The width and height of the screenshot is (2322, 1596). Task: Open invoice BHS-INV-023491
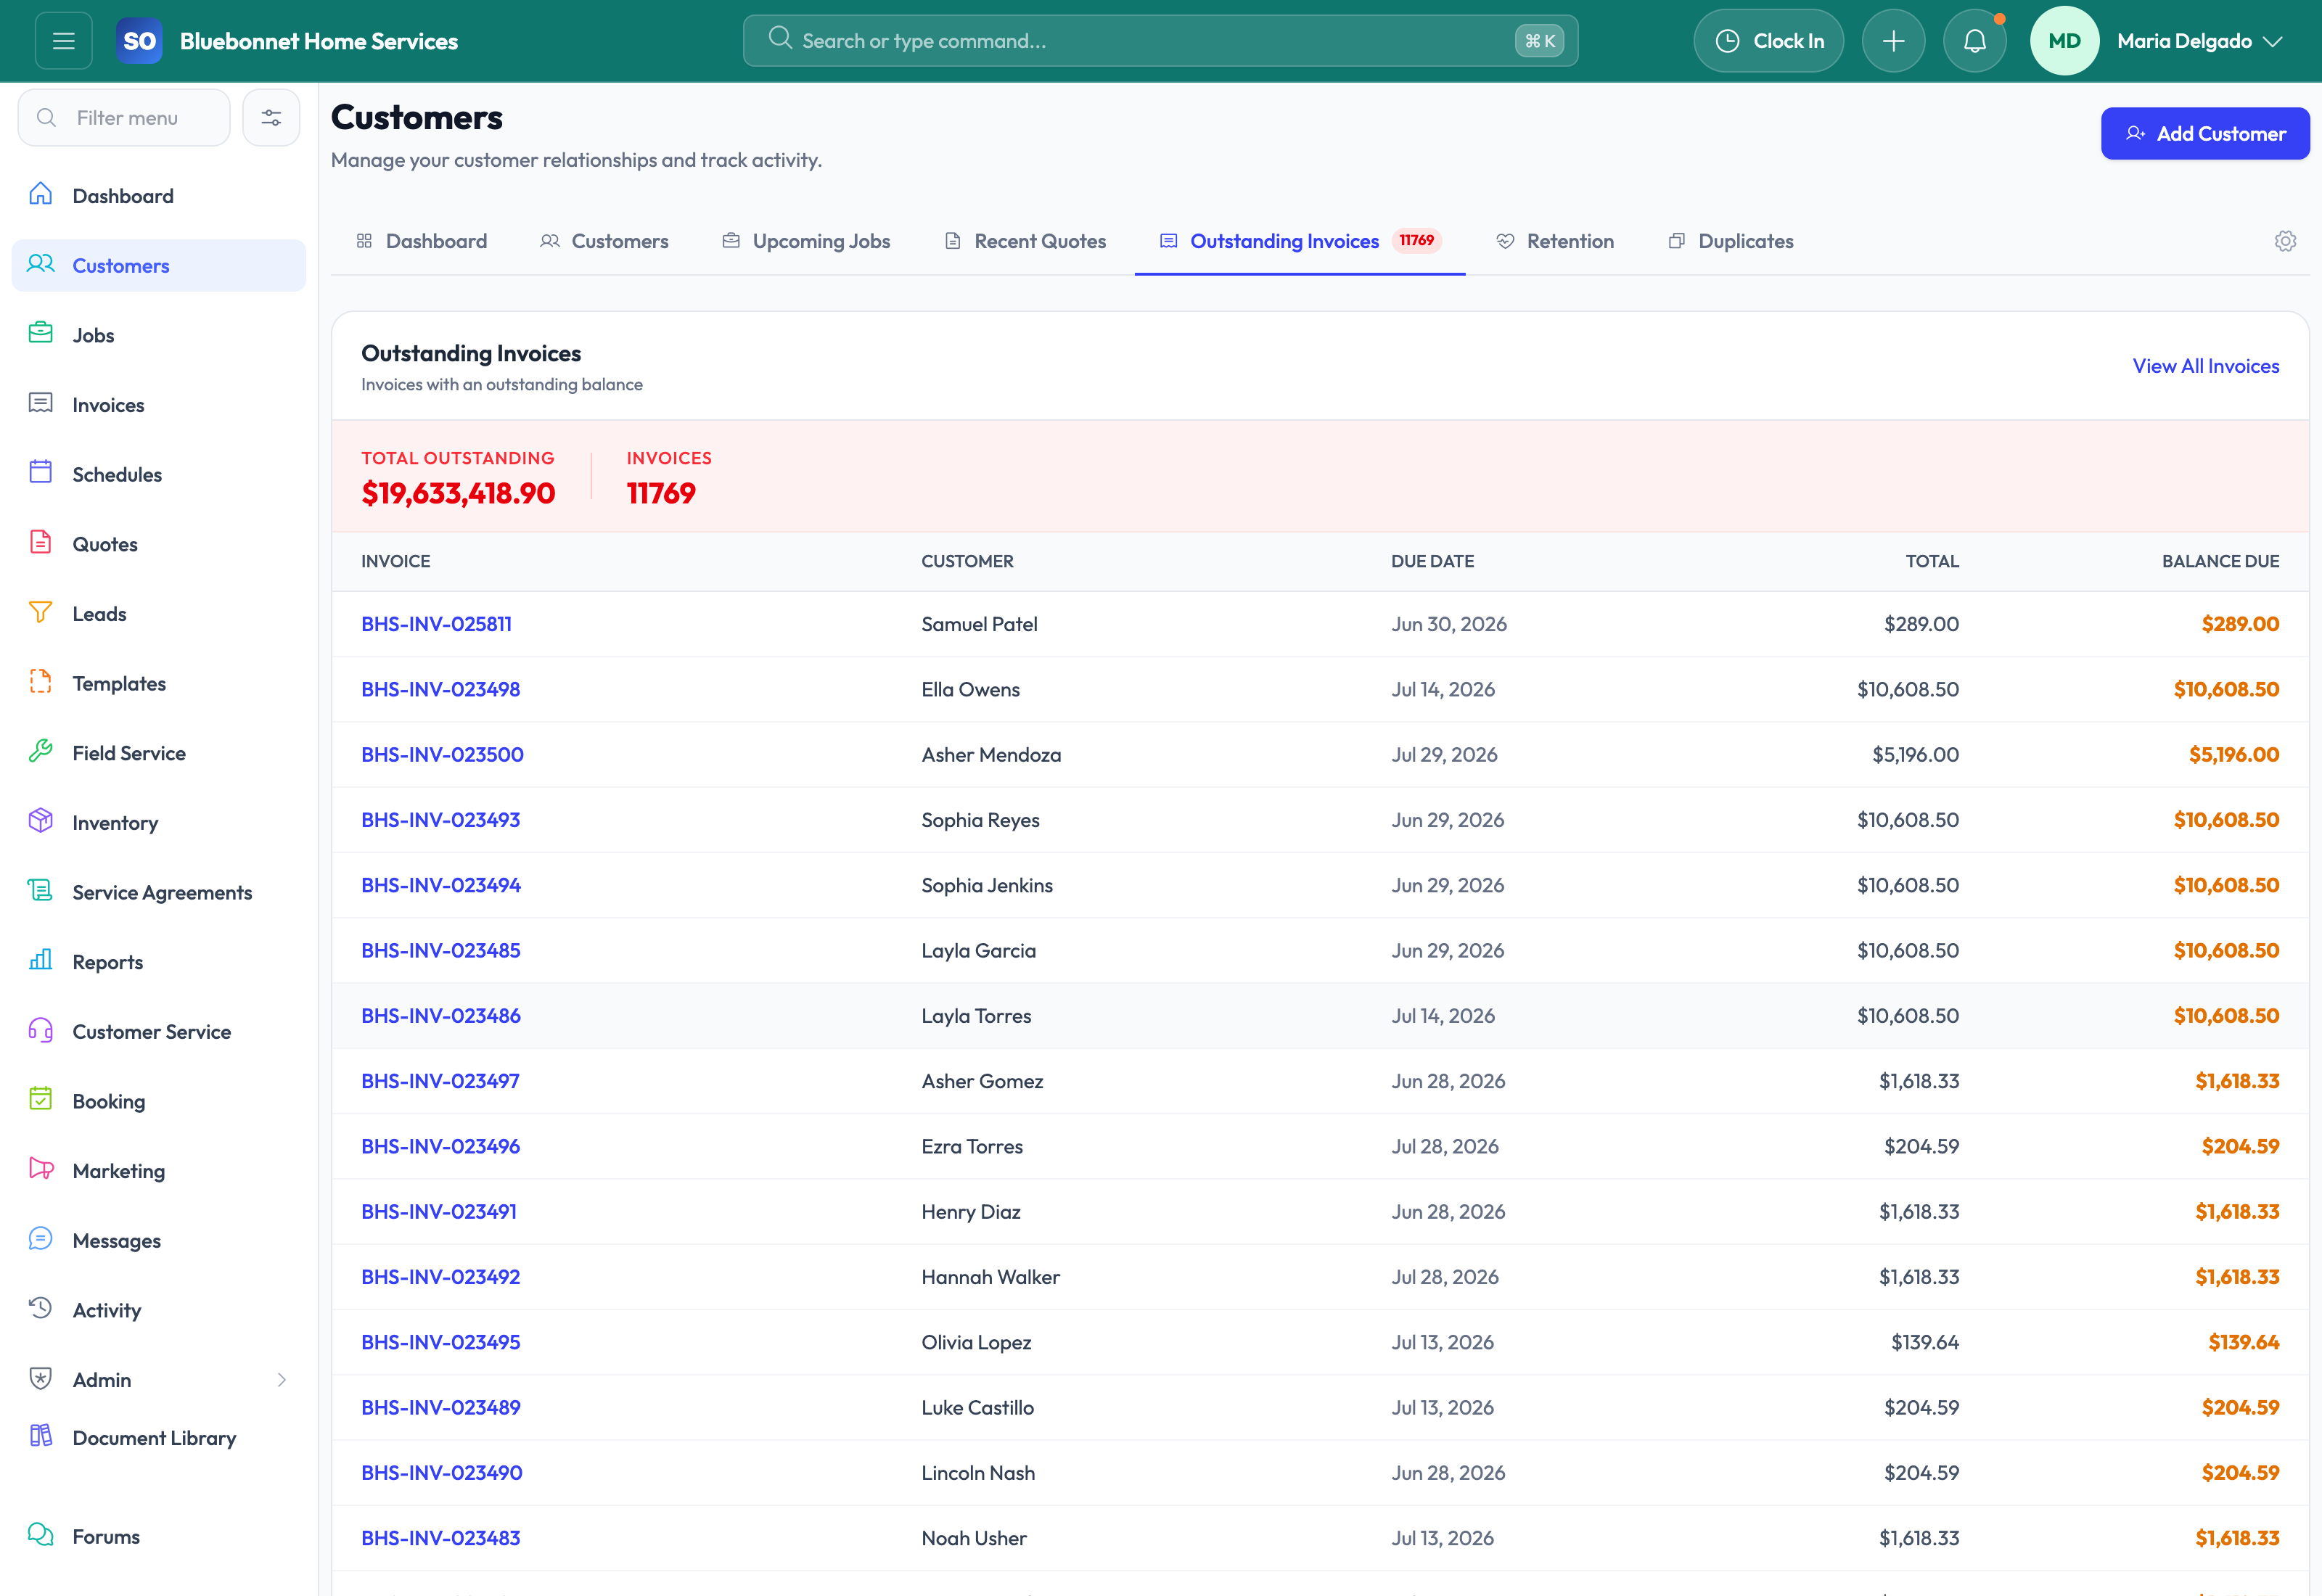click(x=439, y=1211)
